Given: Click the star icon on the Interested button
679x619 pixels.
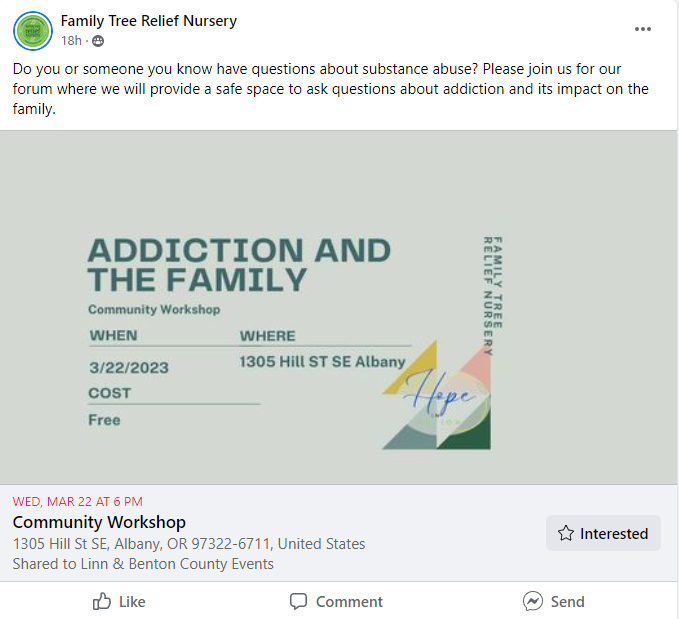Looking at the screenshot, I should coord(566,533).
